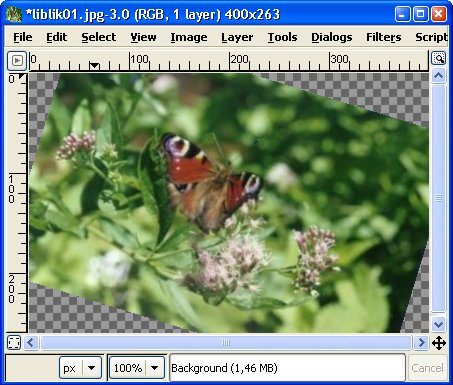Click horizontal scrollbar left arrow
The image size is (453, 385).
pos(31,343)
